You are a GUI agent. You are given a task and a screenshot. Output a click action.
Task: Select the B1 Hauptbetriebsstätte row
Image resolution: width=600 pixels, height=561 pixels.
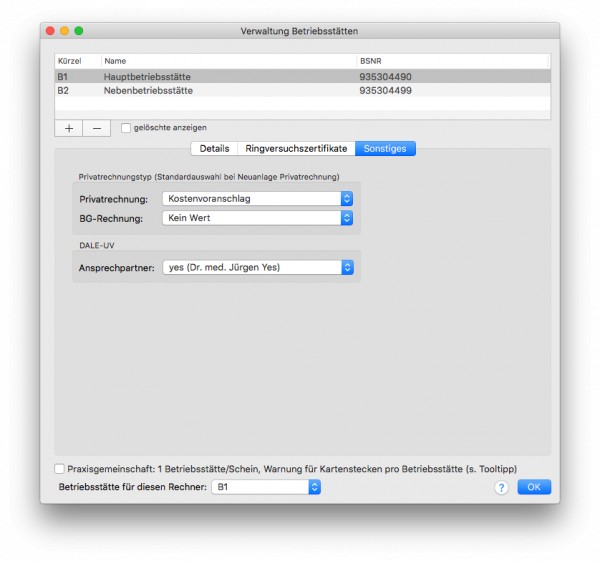click(x=302, y=77)
